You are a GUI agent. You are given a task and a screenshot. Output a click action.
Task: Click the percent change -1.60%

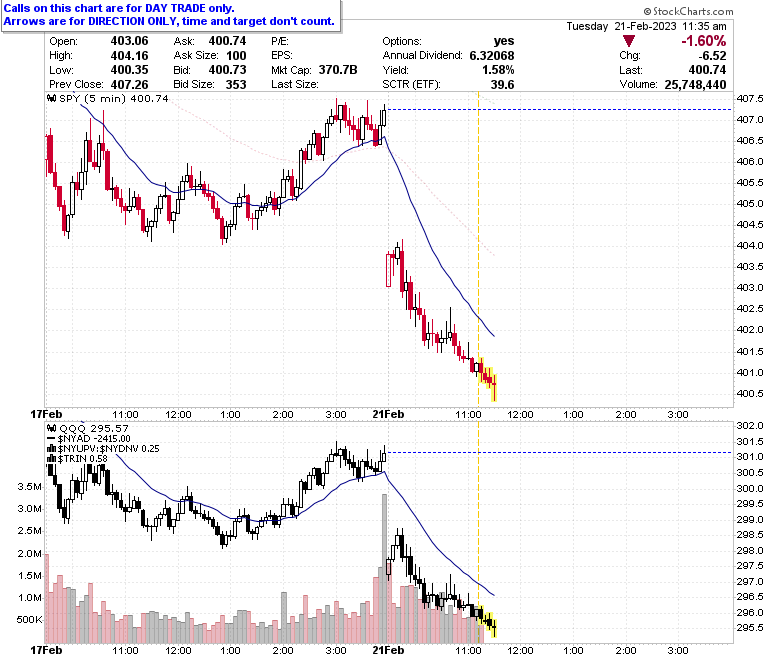[x=703, y=41]
